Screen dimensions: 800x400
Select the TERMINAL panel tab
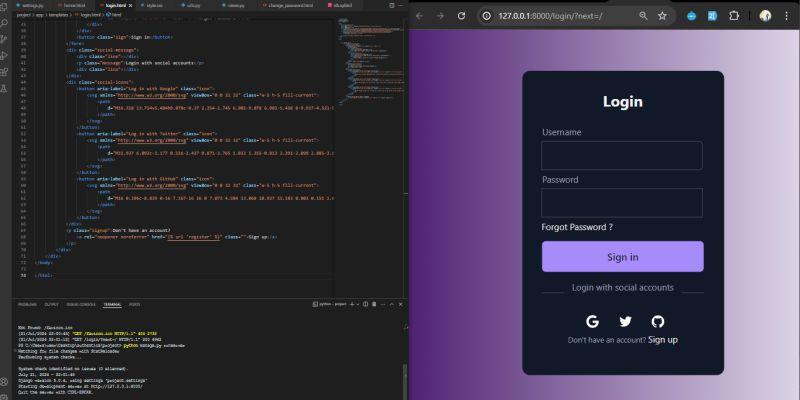(x=112, y=305)
